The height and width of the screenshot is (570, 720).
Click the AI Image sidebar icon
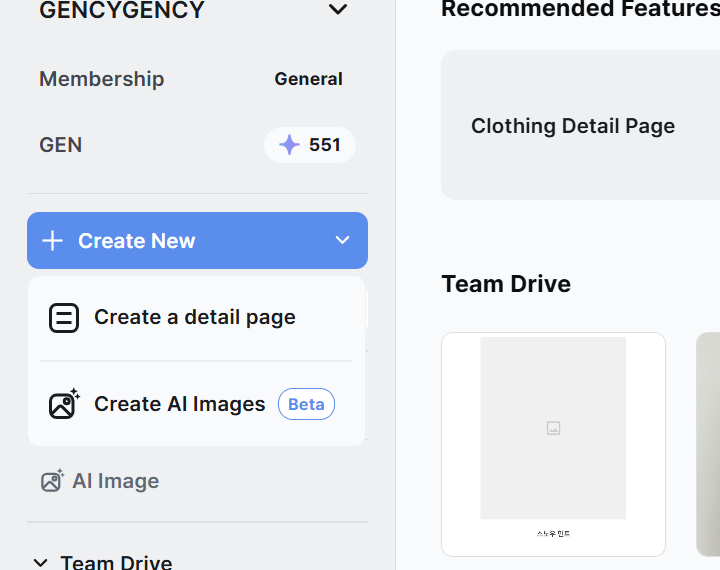pyautogui.click(x=52, y=481)
